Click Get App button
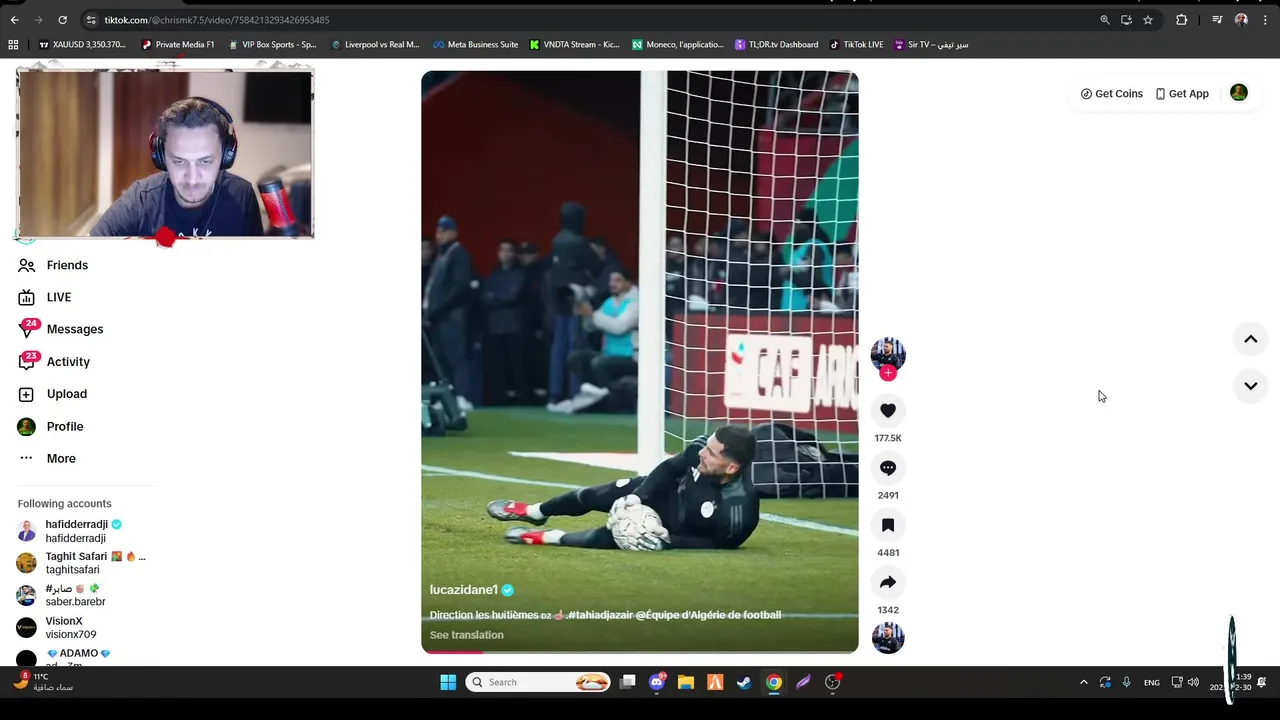The height and width of the screenshot is (720, 1280). pos(1182,94)
